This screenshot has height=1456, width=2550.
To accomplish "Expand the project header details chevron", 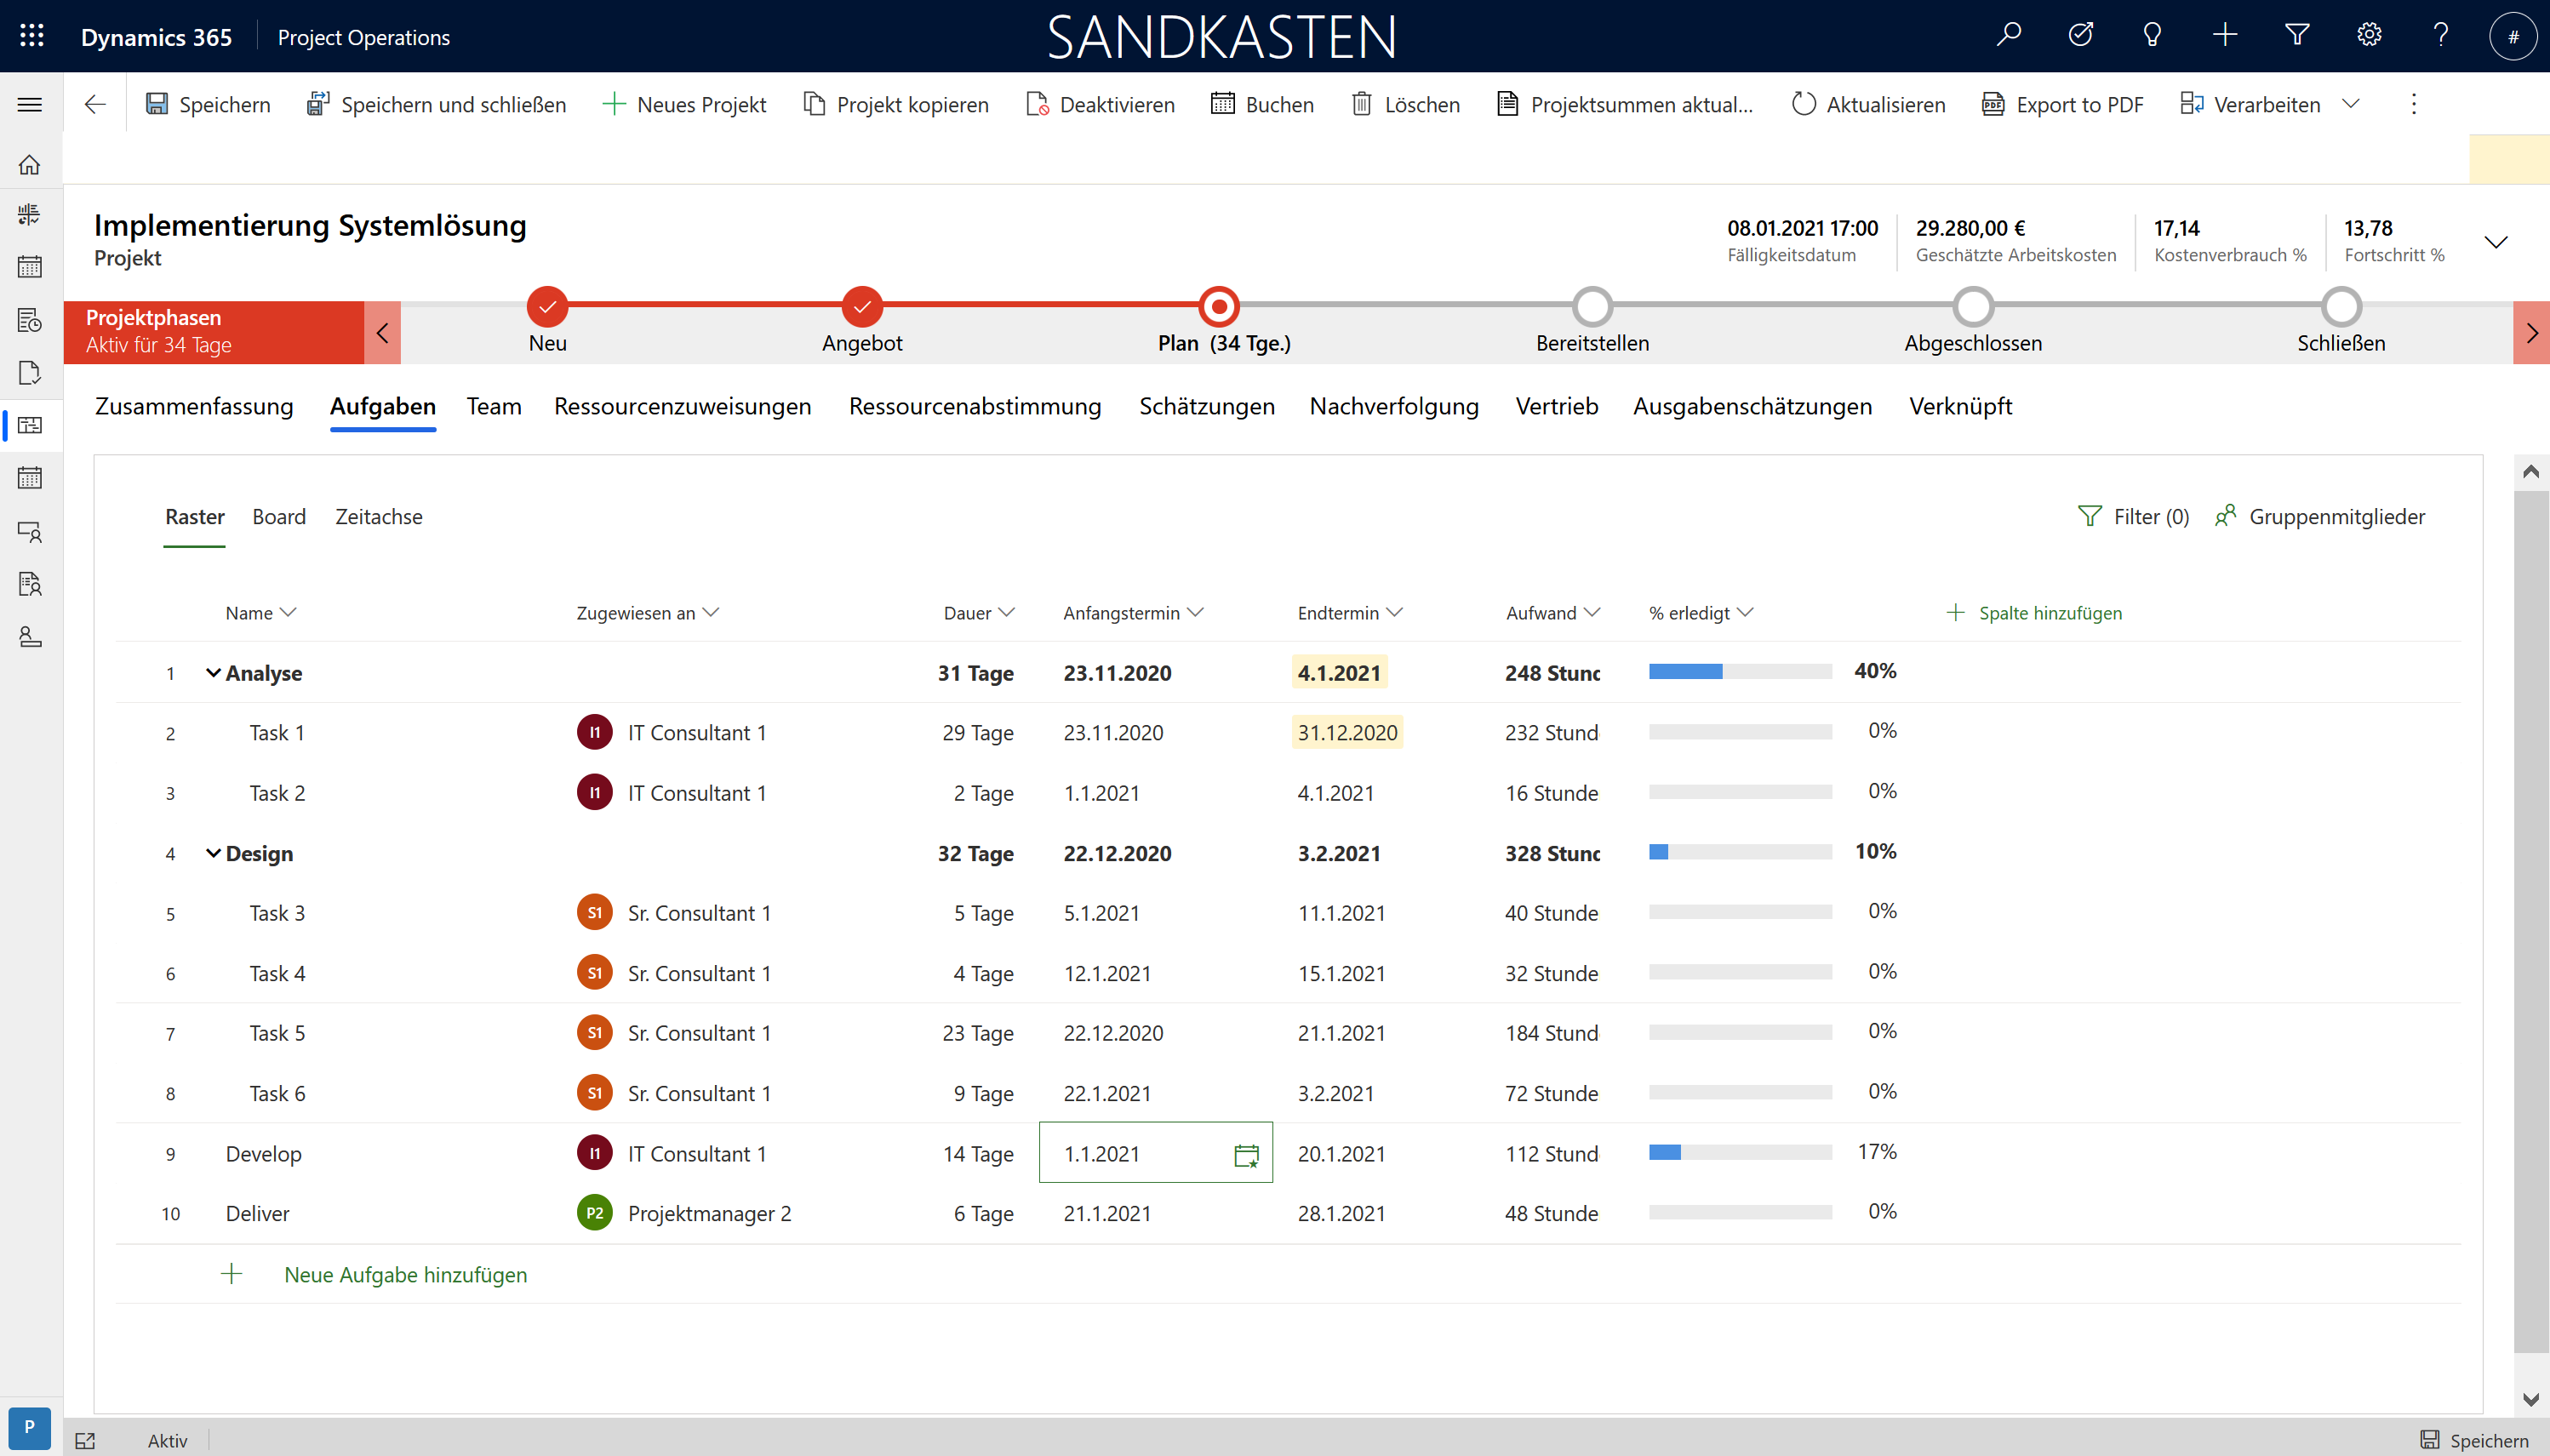I will click(2496, 242).
